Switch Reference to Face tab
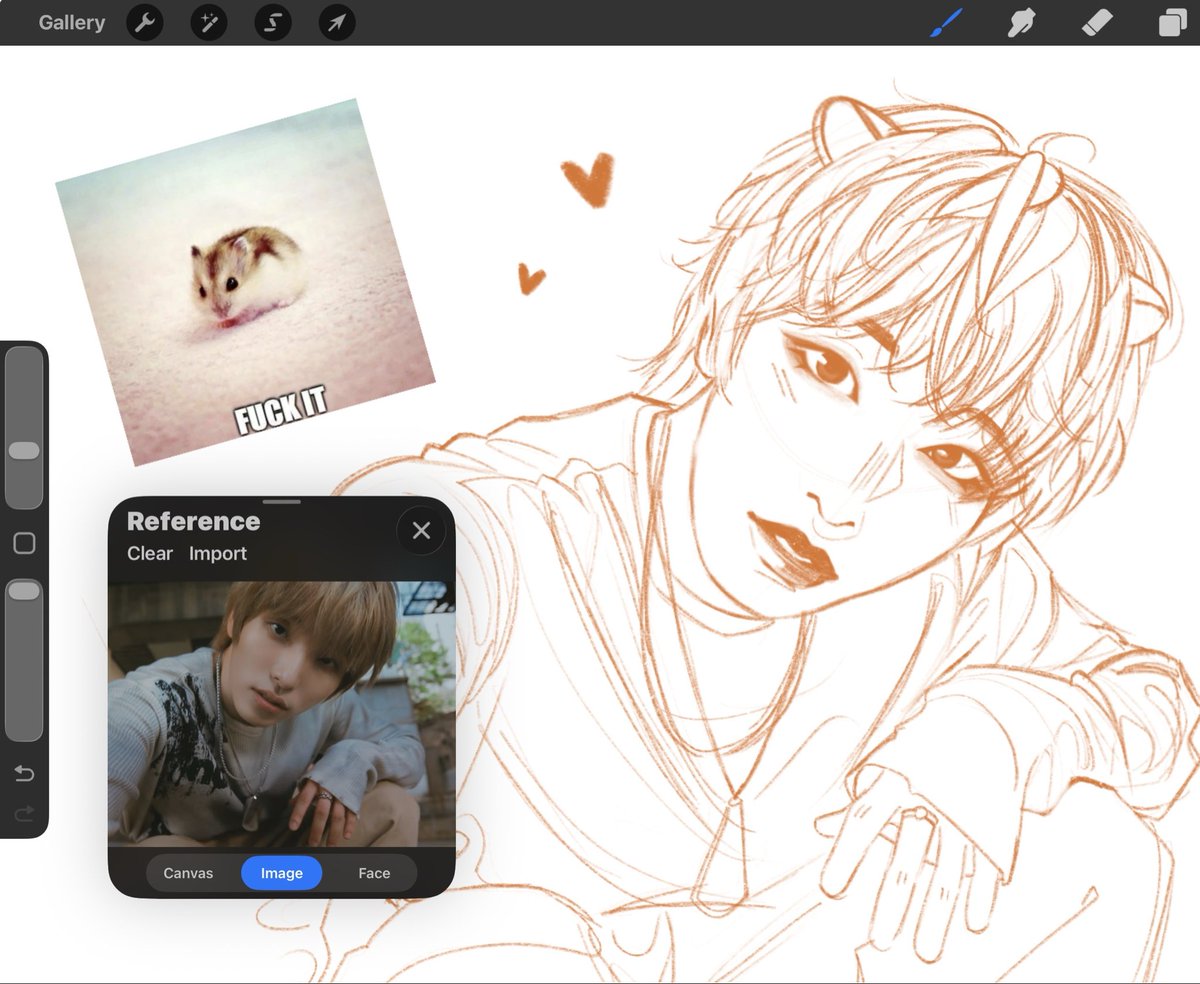The image size is (1200, 984). (374, 873)
